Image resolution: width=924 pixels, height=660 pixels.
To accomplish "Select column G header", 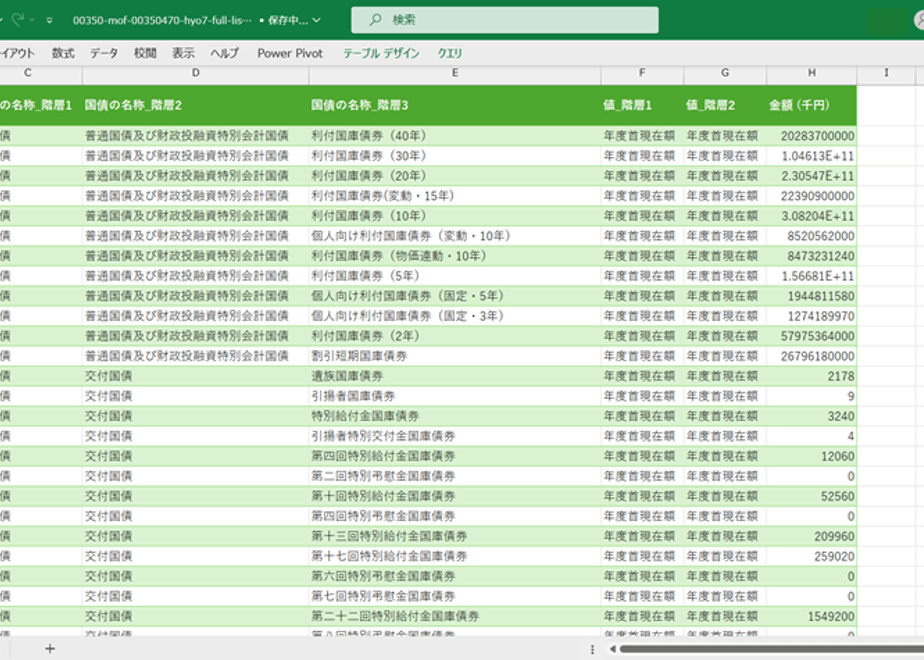I will click(725, 73).
